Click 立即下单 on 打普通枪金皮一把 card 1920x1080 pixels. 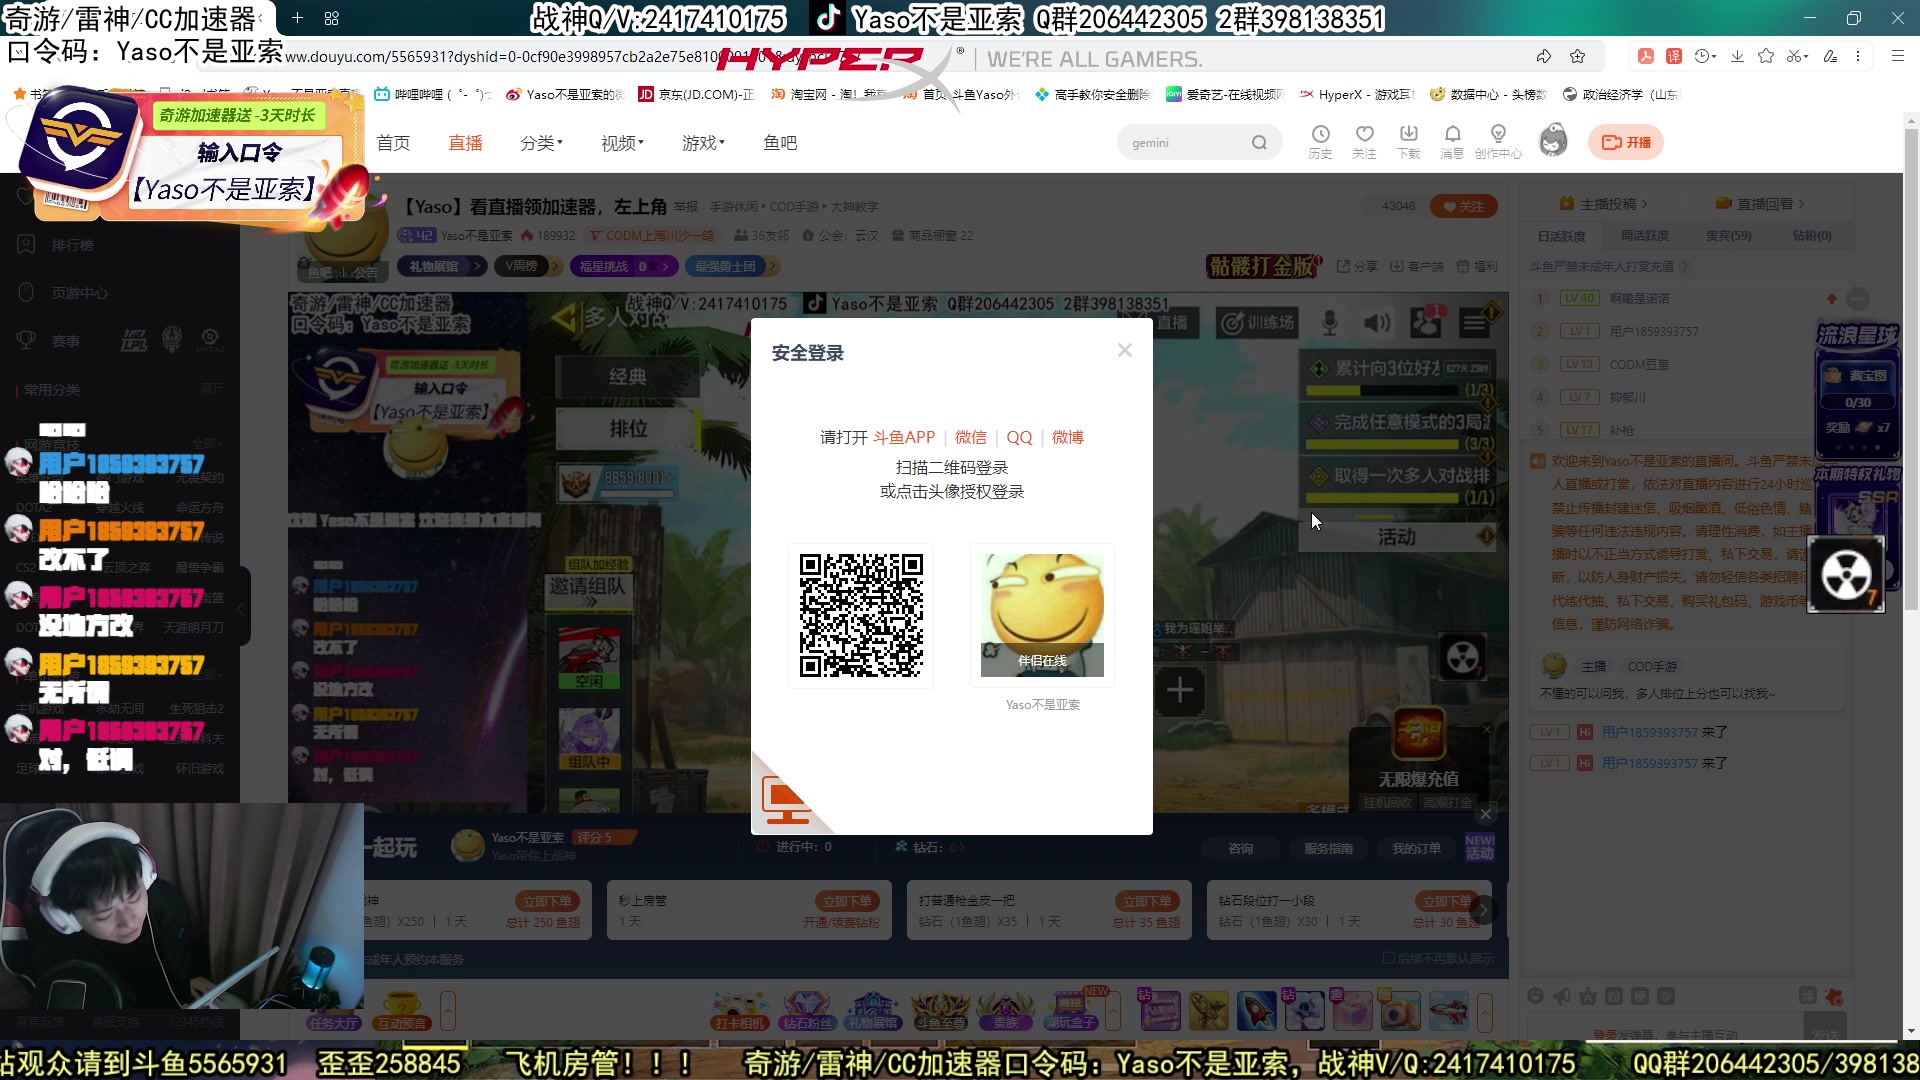tap(1147, 901)
